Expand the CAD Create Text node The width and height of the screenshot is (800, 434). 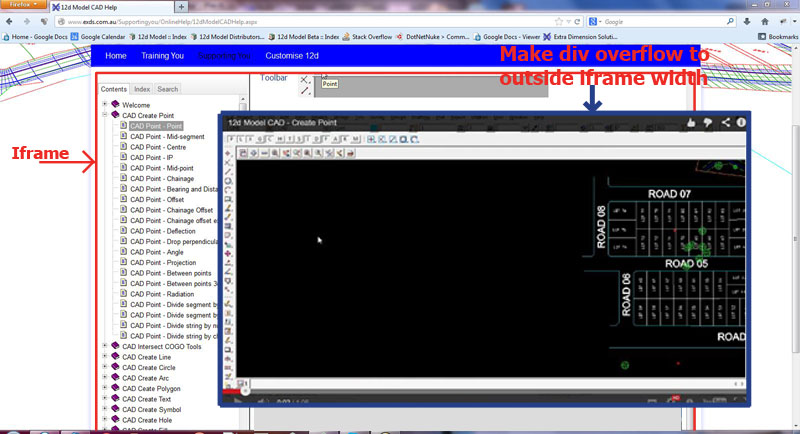[105, 398]
